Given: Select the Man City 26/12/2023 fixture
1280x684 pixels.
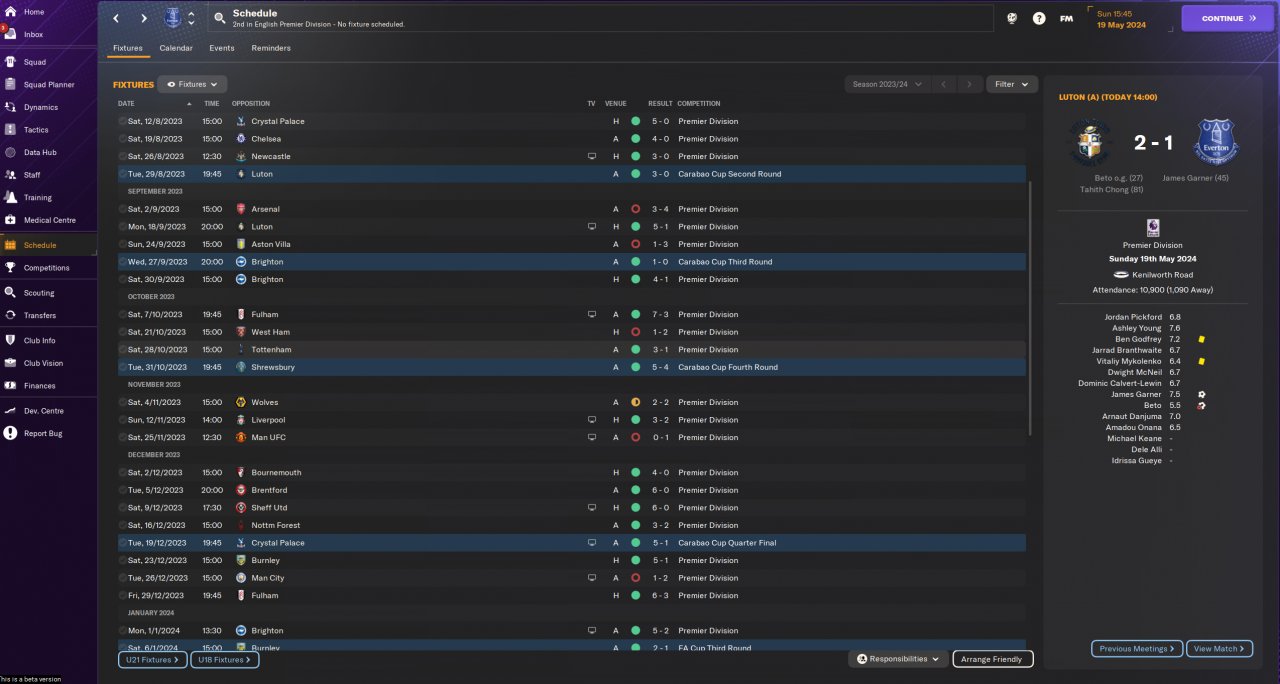Looking at the screenshot, I should pyautogui.click(x=570, y=578).
